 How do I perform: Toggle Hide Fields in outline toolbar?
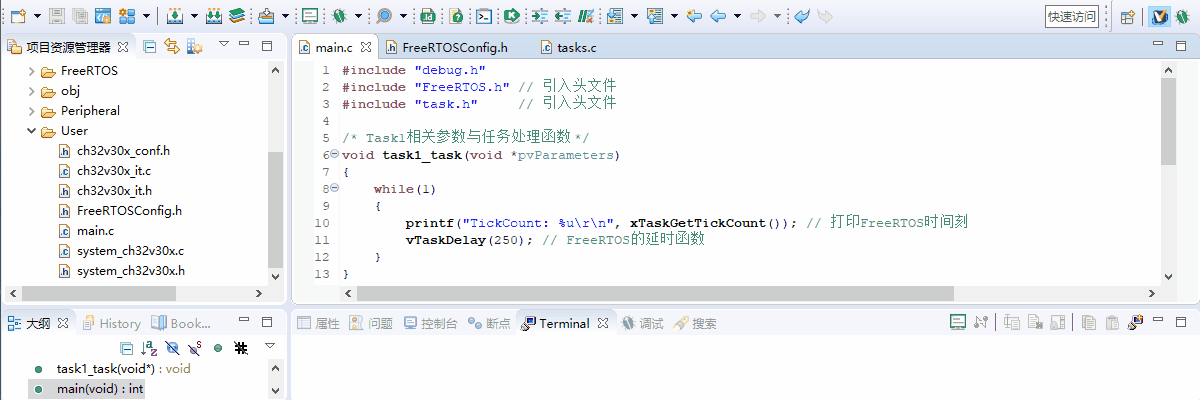(x=173, y=347)
